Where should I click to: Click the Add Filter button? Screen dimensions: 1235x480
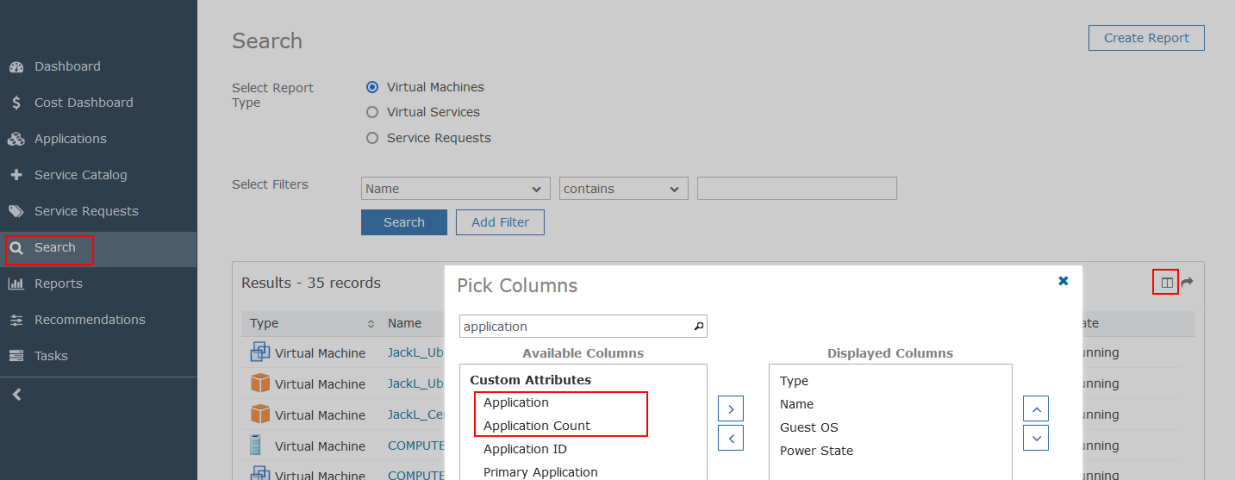[500, 222]
